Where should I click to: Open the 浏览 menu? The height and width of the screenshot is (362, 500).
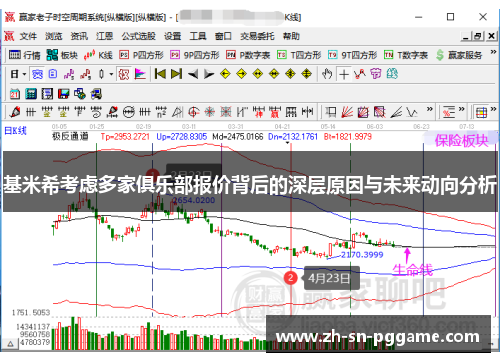(x=54, y=36)
